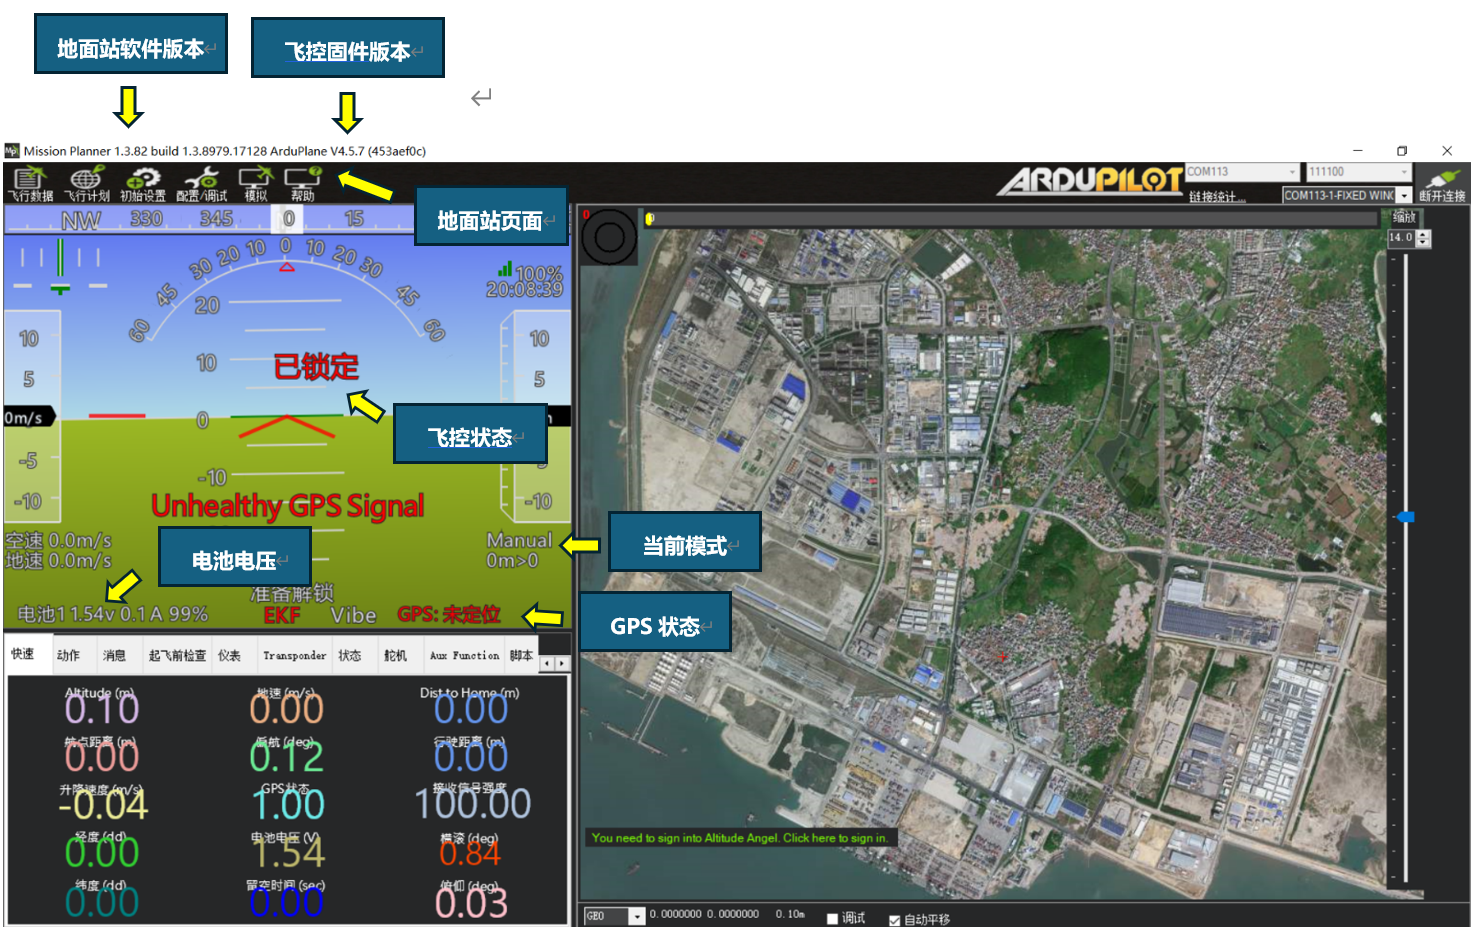
Task: Expand the COM113-1-FIXED WING vehicle selector
Action: (x=1404, y=196)
